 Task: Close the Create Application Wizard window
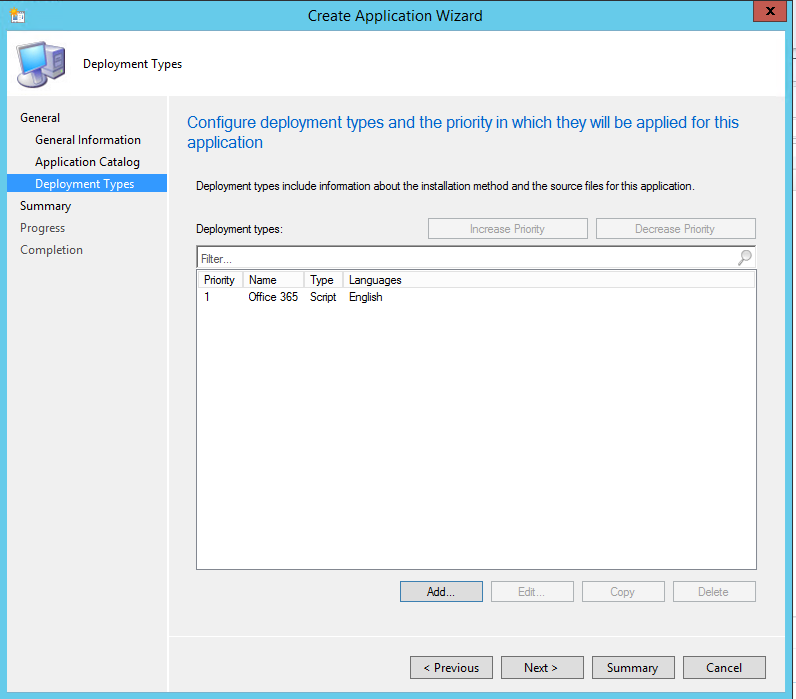pyautogui.click(x=769, y=11)
